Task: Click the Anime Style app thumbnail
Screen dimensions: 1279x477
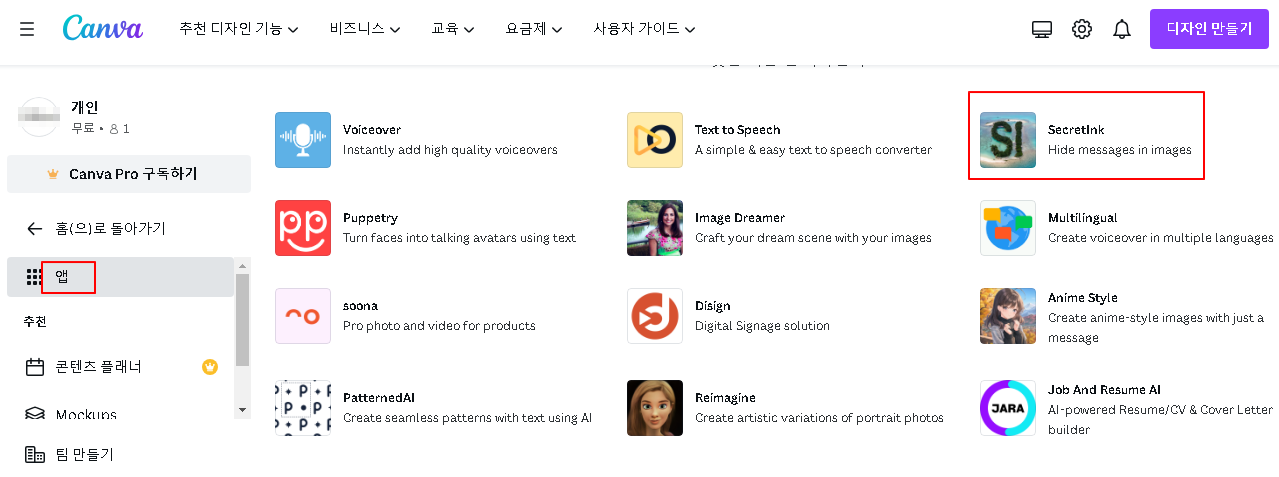Action: pyautogui.click(x=1008, y=316)
